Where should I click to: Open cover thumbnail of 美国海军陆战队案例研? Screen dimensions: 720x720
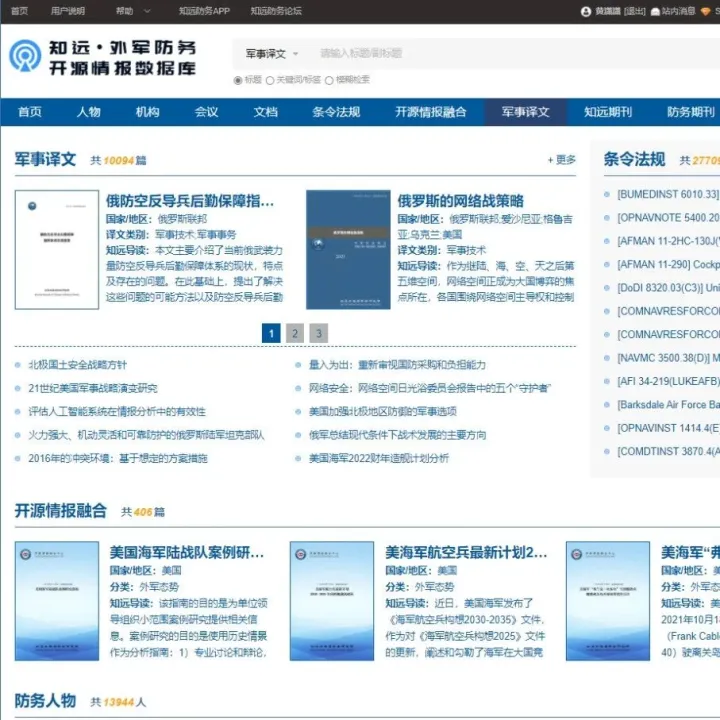tap(57, 601)
